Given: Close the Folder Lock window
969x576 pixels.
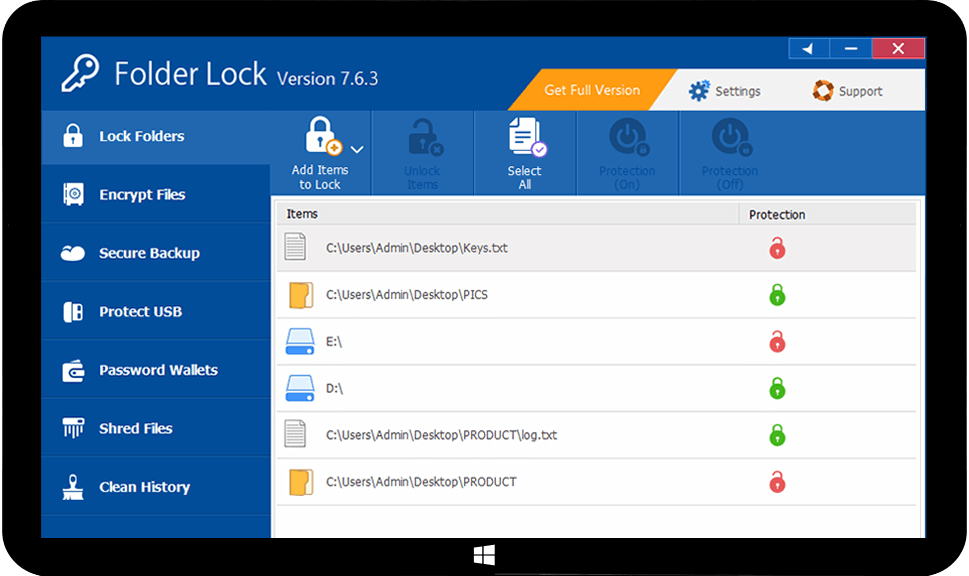Looking at the screenshot, I should click(x=899, y=48).
